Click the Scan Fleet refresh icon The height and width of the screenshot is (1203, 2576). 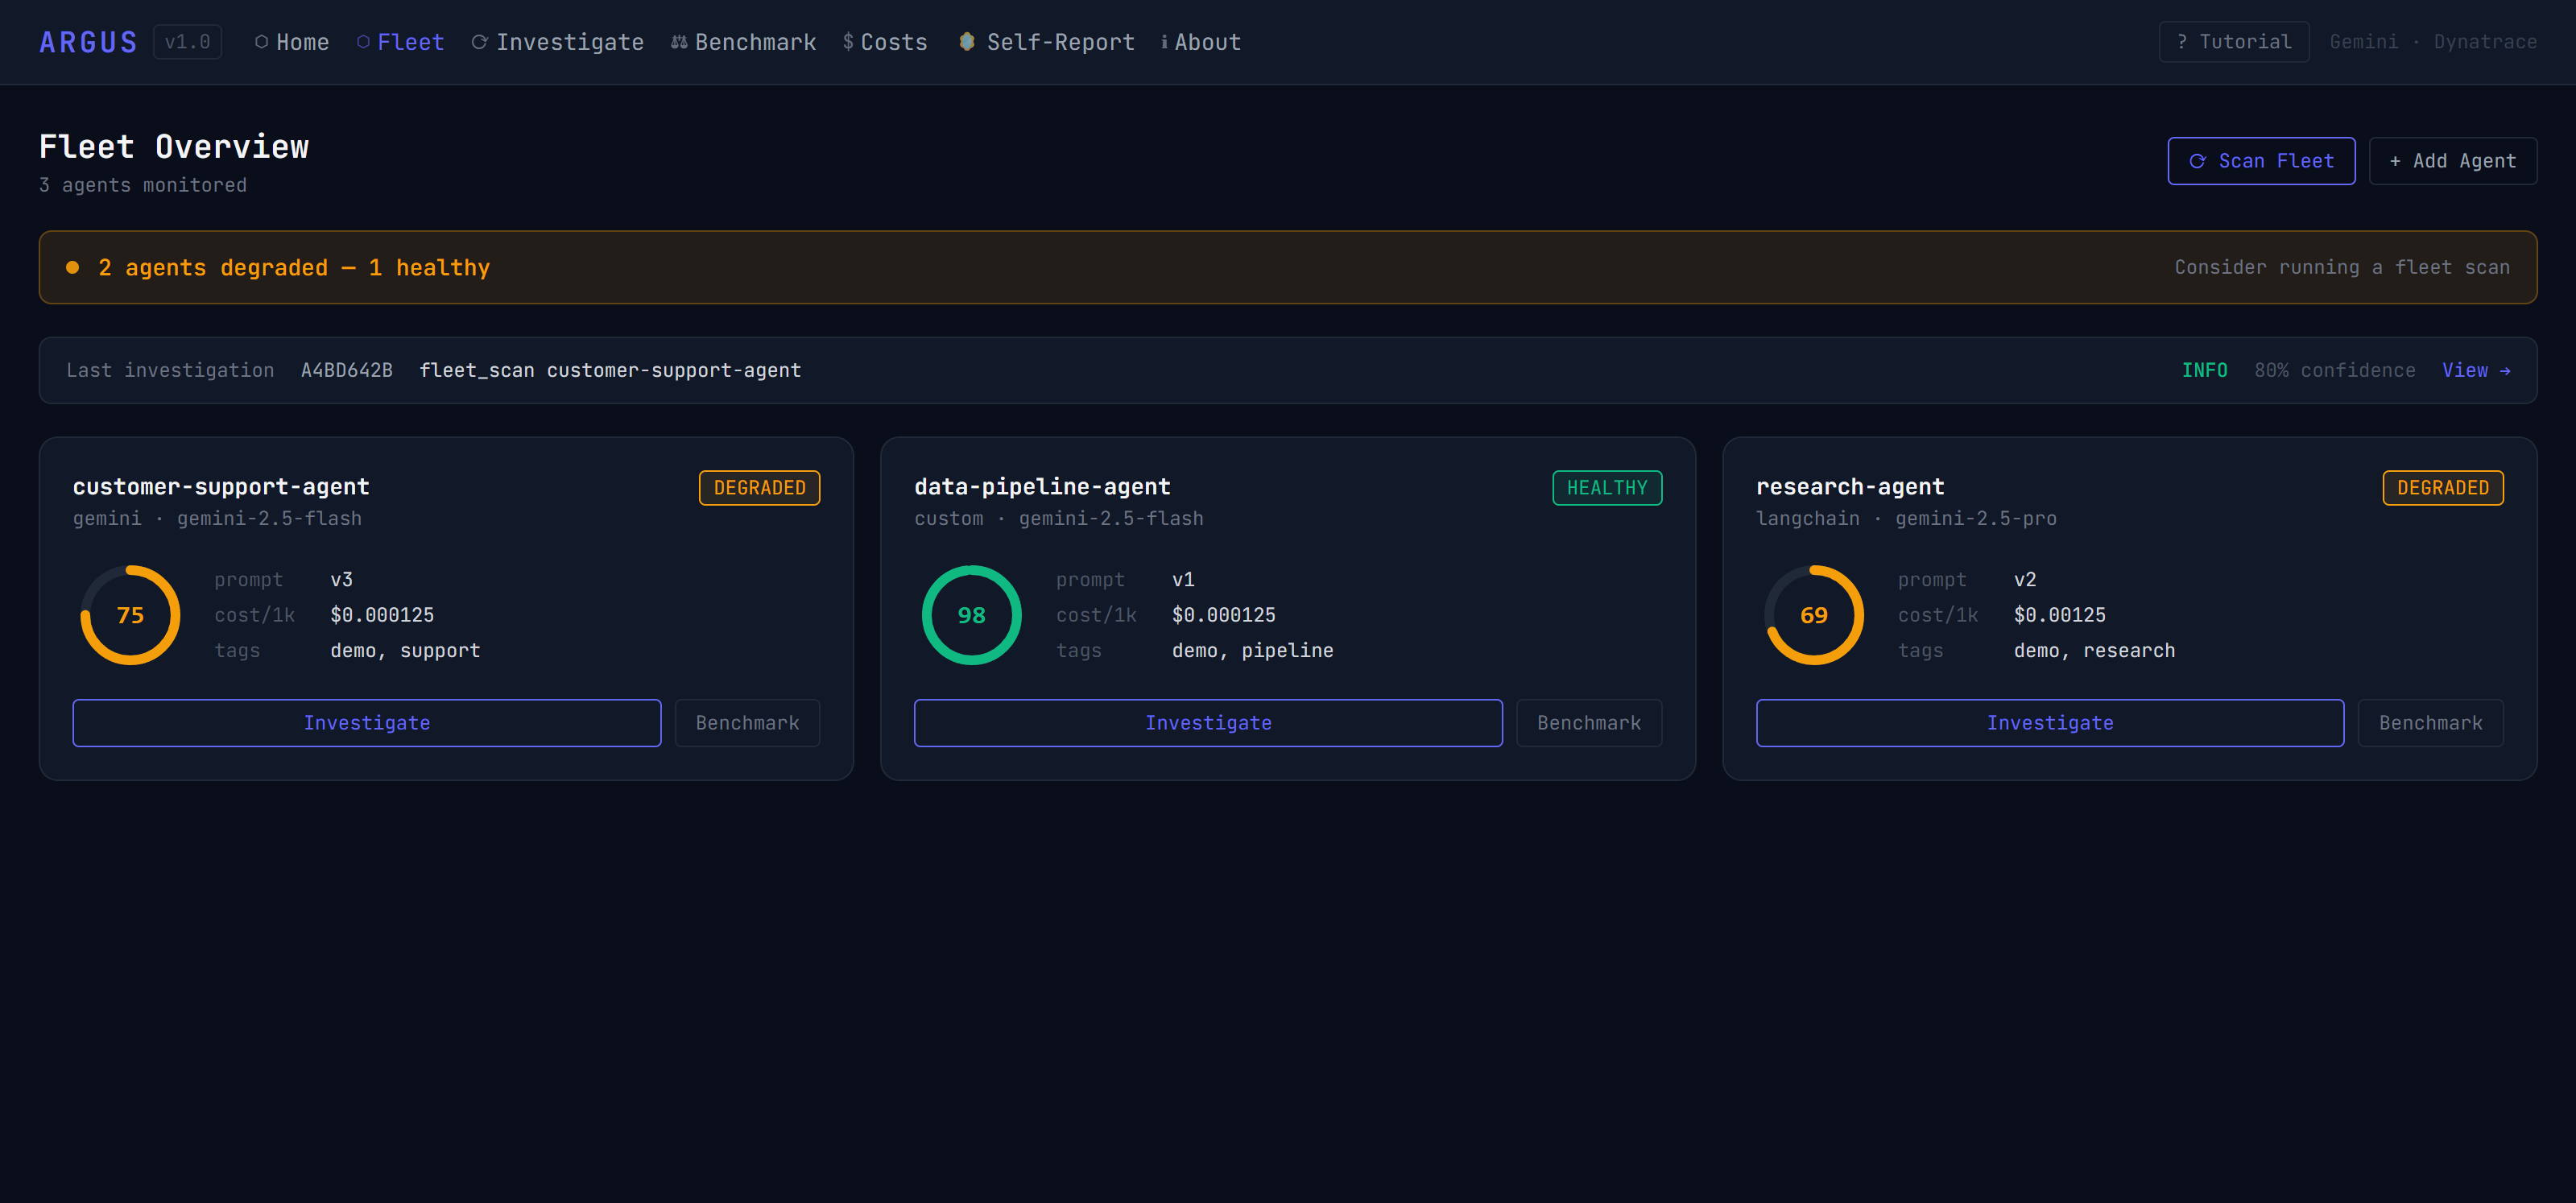coord(2197,161)
